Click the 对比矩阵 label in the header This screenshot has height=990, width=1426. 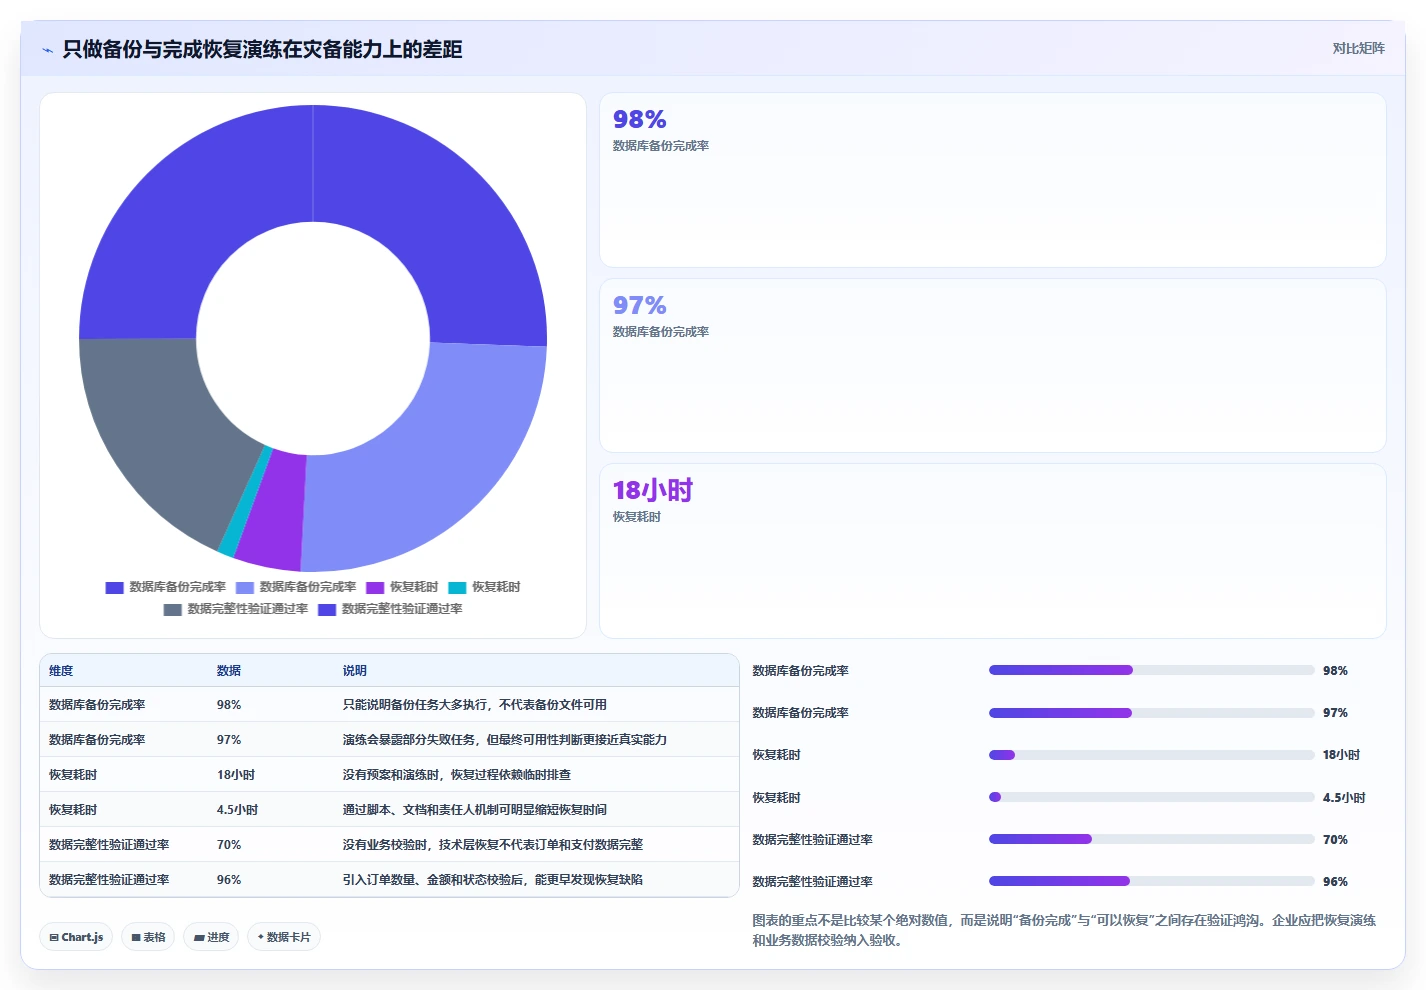pyautogui.click(x=1358, y=48)
